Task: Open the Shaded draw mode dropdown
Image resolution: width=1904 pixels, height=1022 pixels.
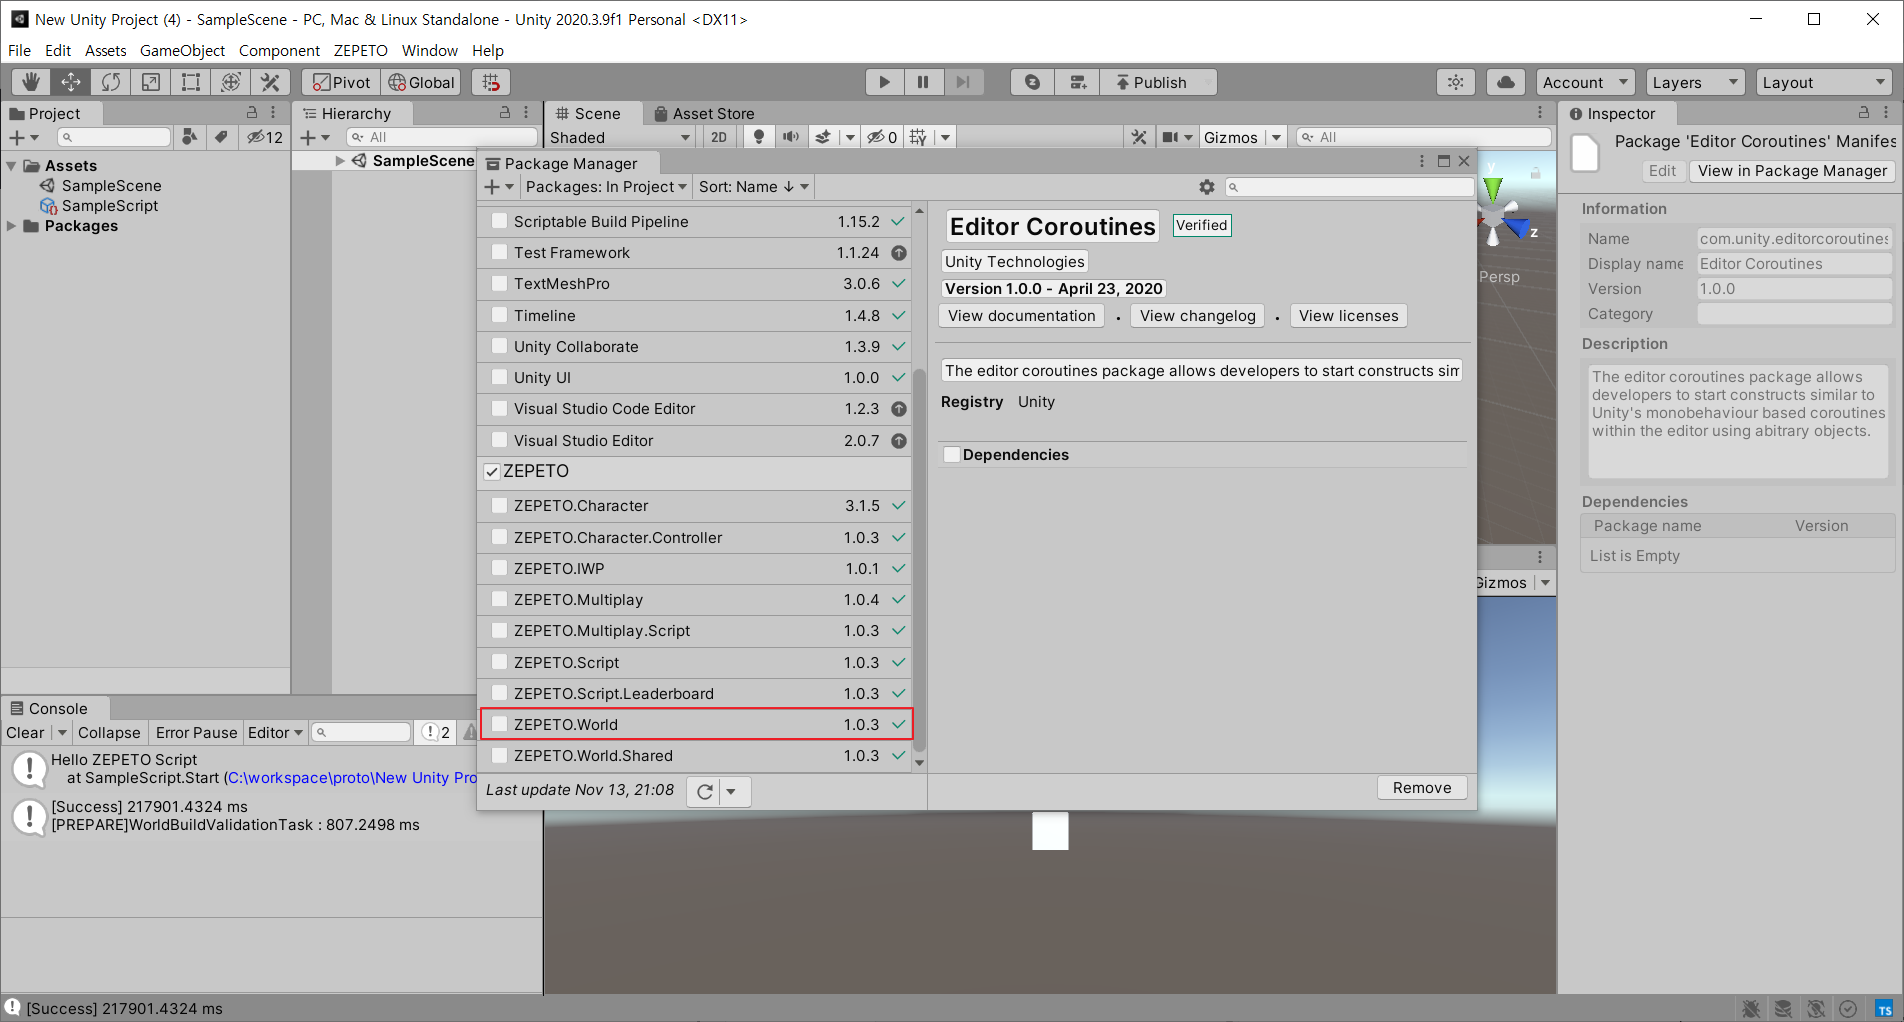Action: tap(620, 137)
